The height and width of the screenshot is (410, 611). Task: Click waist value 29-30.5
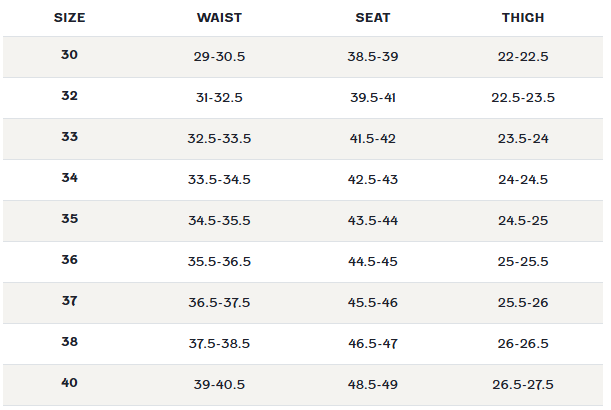coord(219,57)
